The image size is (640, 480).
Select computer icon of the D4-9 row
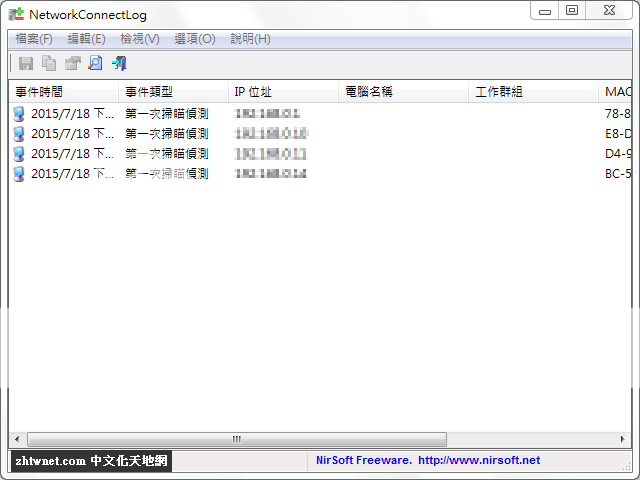pos(19,154)
